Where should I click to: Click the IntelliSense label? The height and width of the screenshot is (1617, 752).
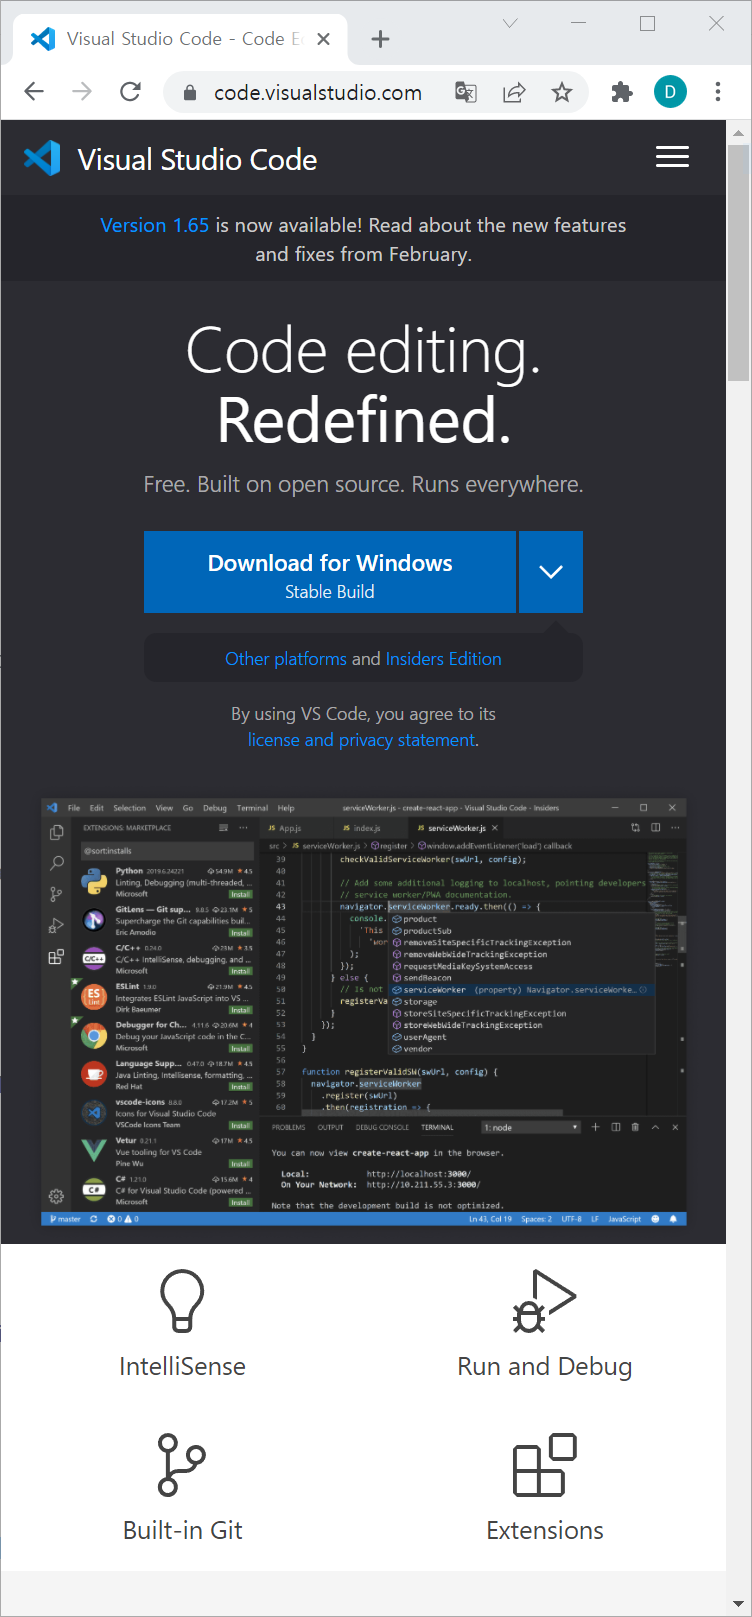(x=182, y=1367)
